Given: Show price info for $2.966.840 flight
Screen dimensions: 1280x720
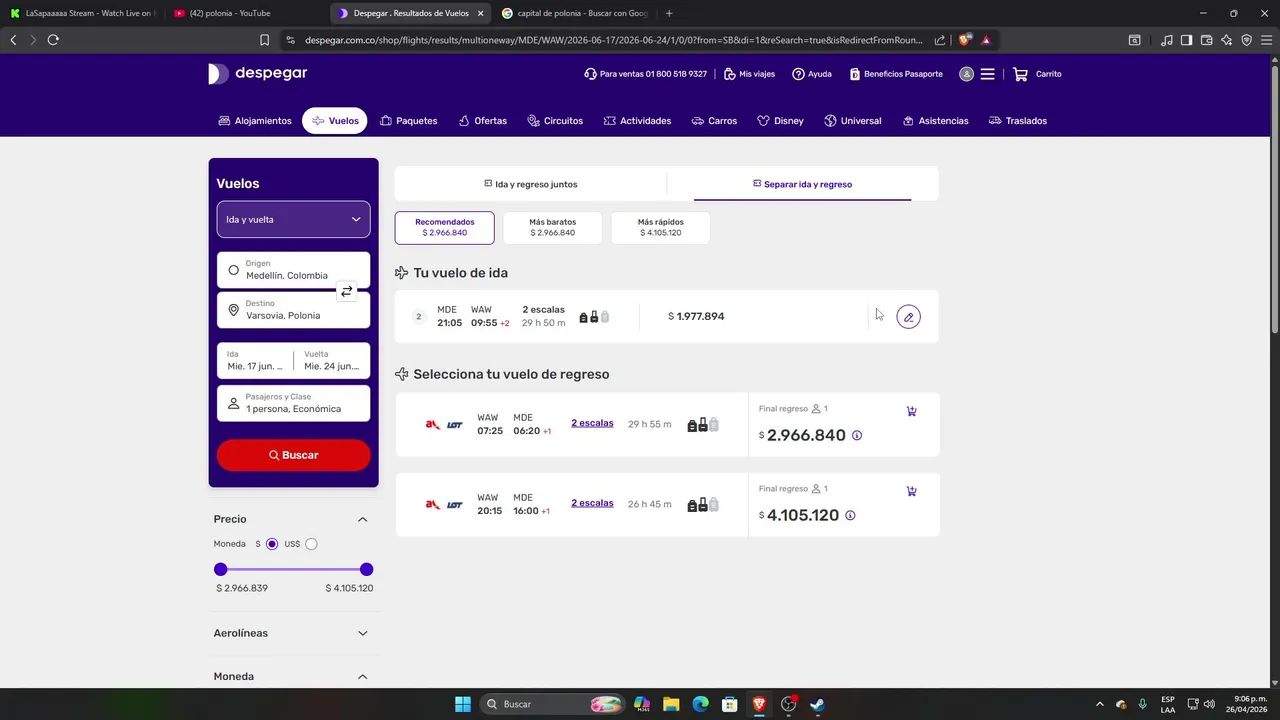Looking at the screenshot, I should click(x=857, y=435).
